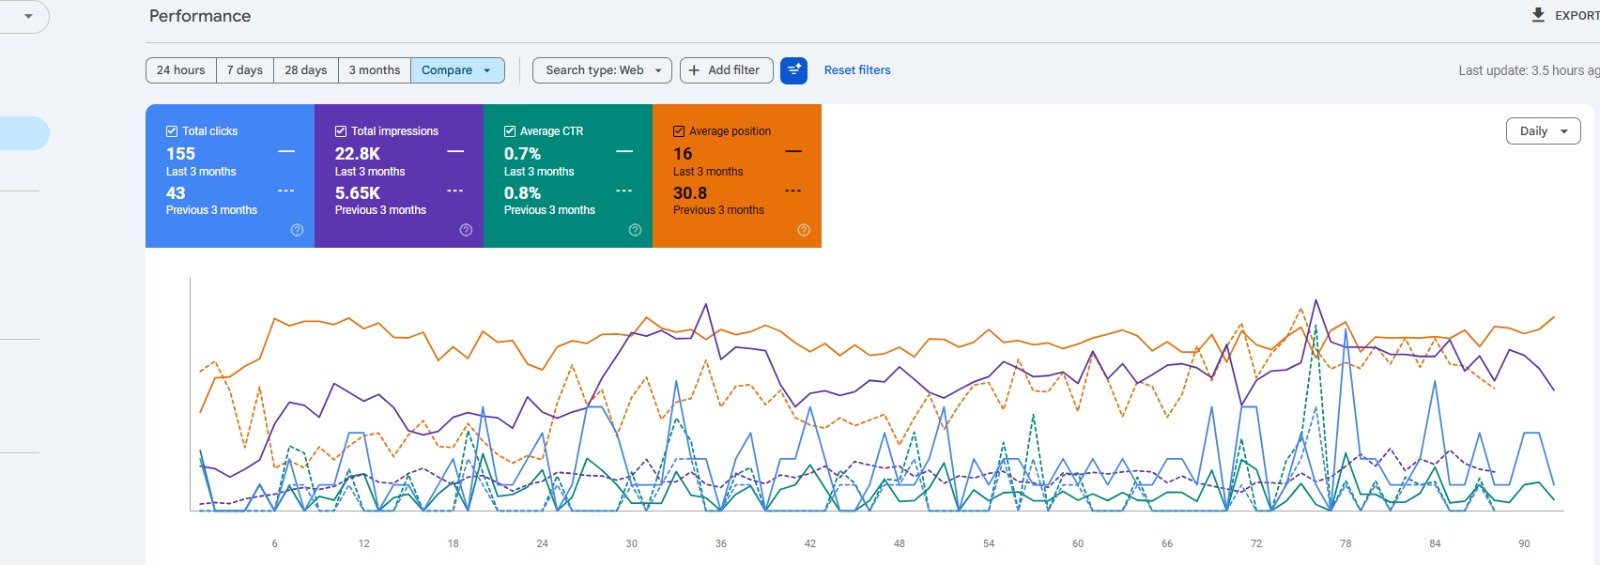The image size is (1600, 565).
Task: Open help icon on Total clicks card
Action: 297,230
